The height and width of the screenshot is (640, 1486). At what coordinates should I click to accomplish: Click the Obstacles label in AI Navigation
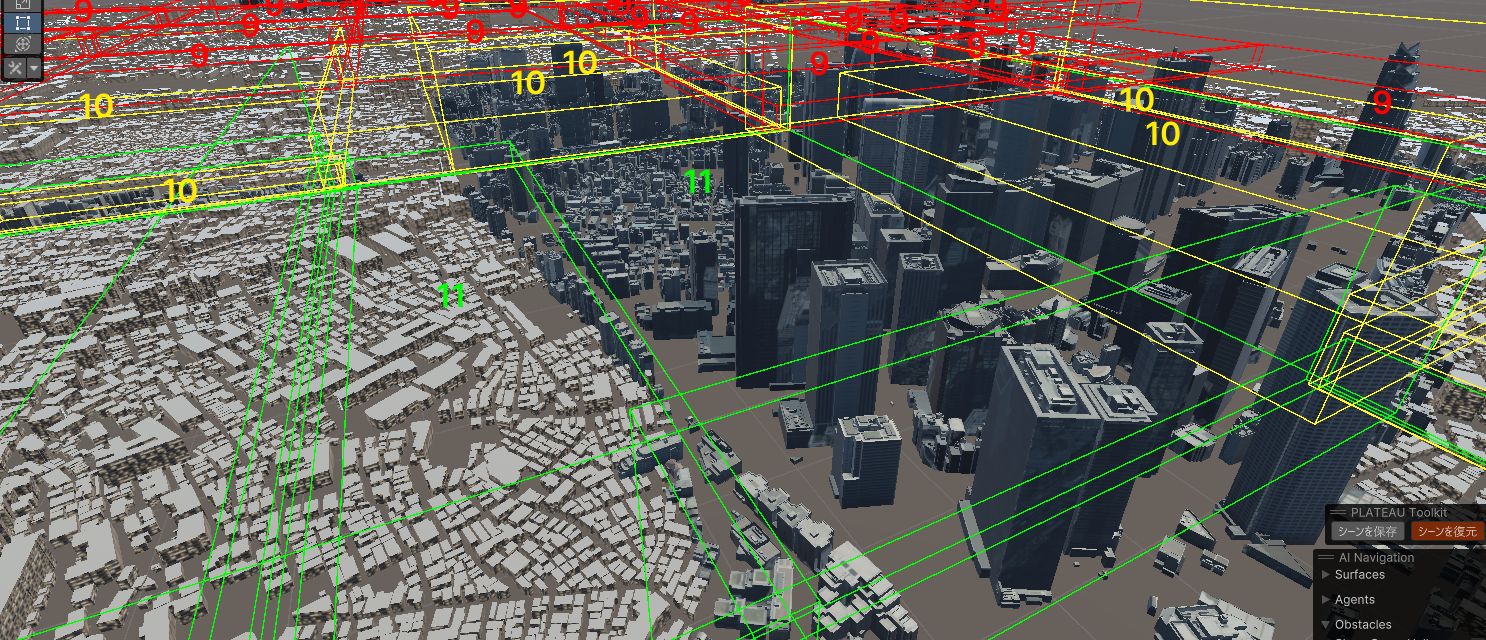[x=1362, y=625]
